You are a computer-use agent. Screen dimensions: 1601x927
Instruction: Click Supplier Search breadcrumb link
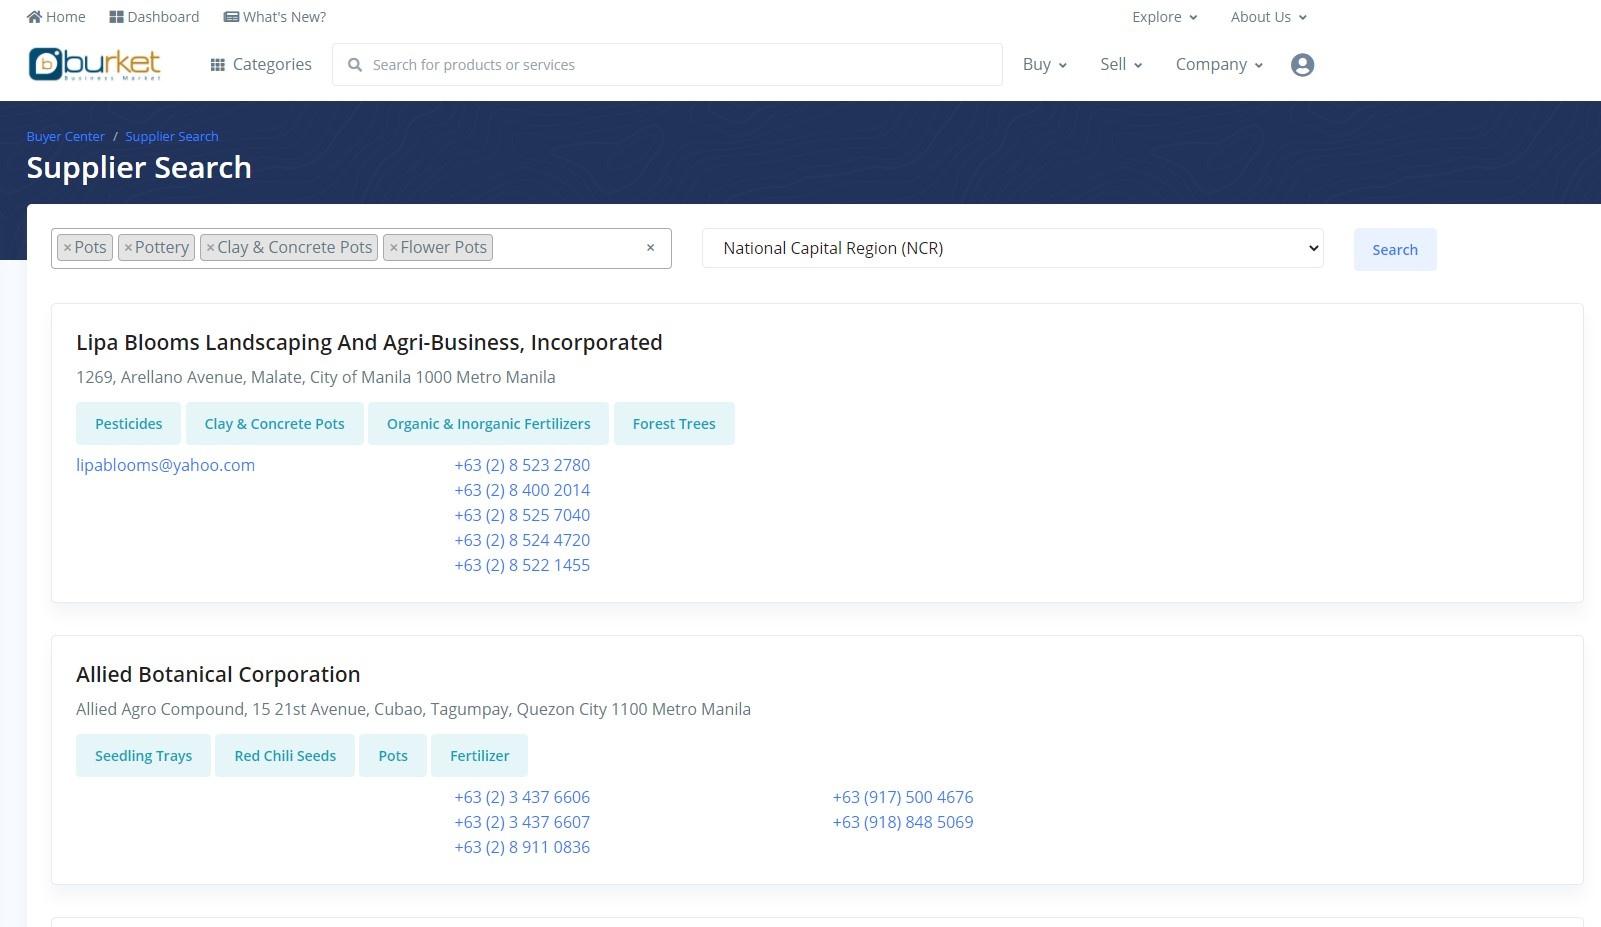(171, 136)
